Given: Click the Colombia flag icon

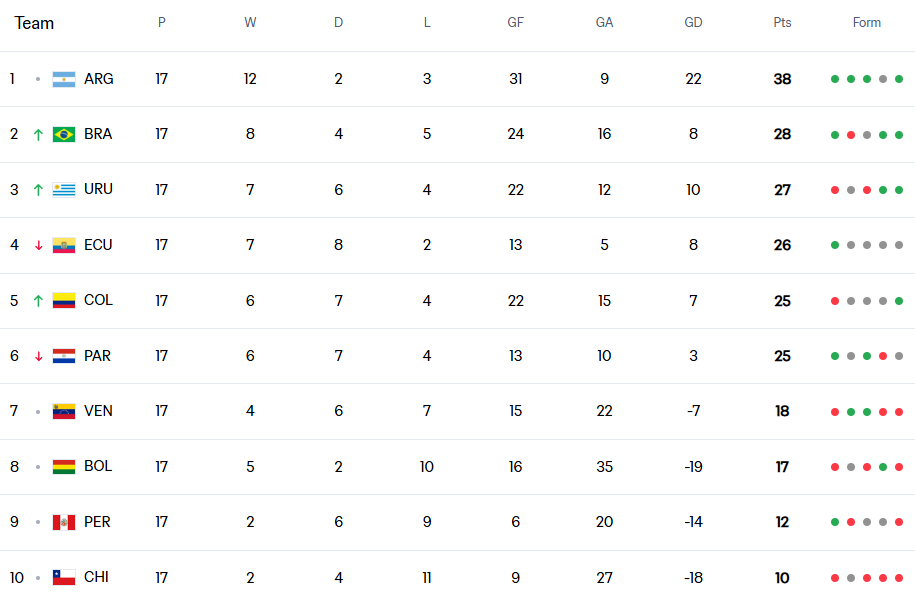Looking at the screenshot, I should click(x=64, y=300).
